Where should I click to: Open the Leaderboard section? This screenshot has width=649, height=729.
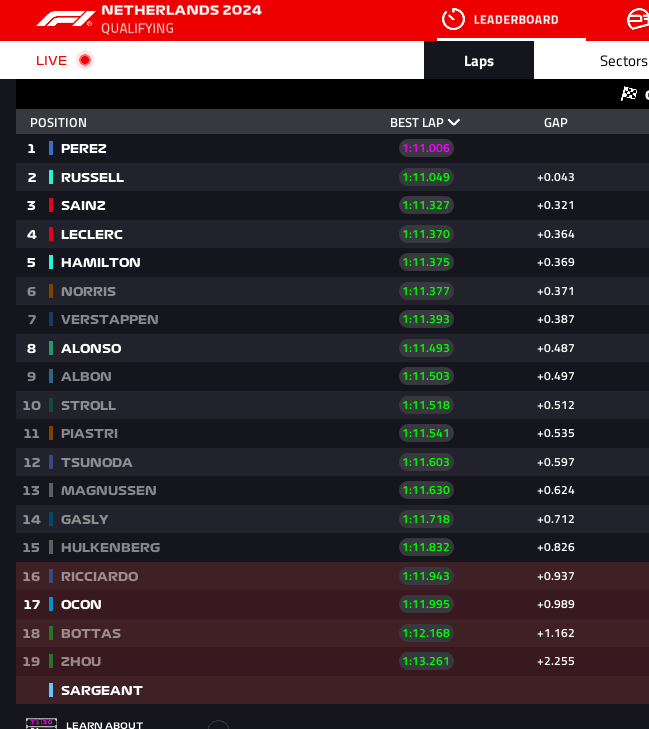coord(516,20)
